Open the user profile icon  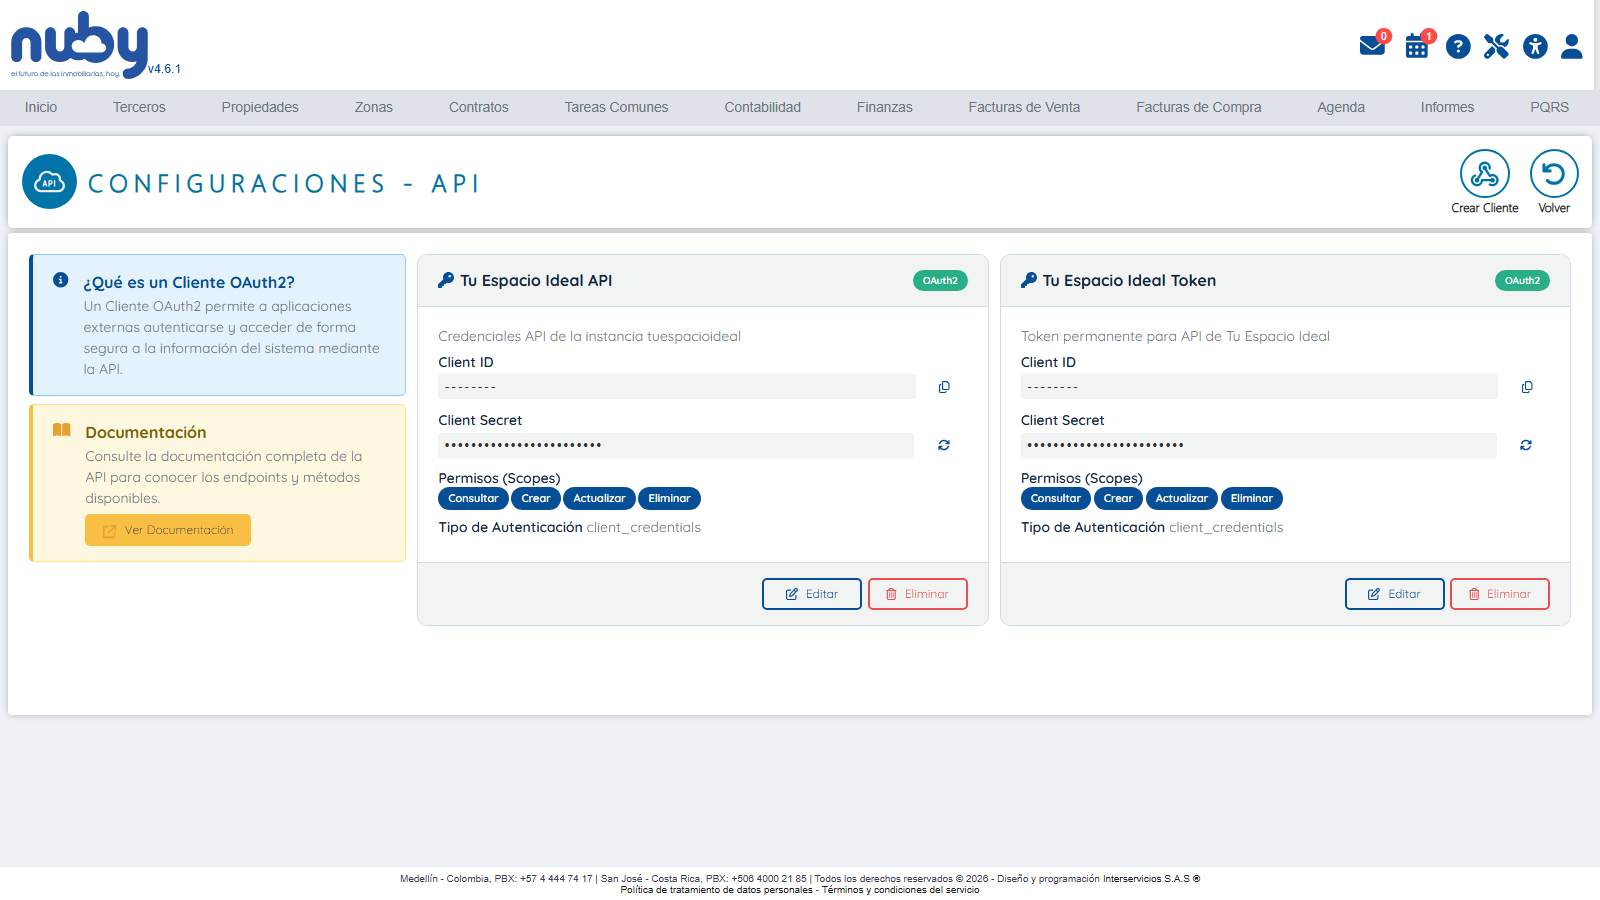click(x=1572, y=46)
